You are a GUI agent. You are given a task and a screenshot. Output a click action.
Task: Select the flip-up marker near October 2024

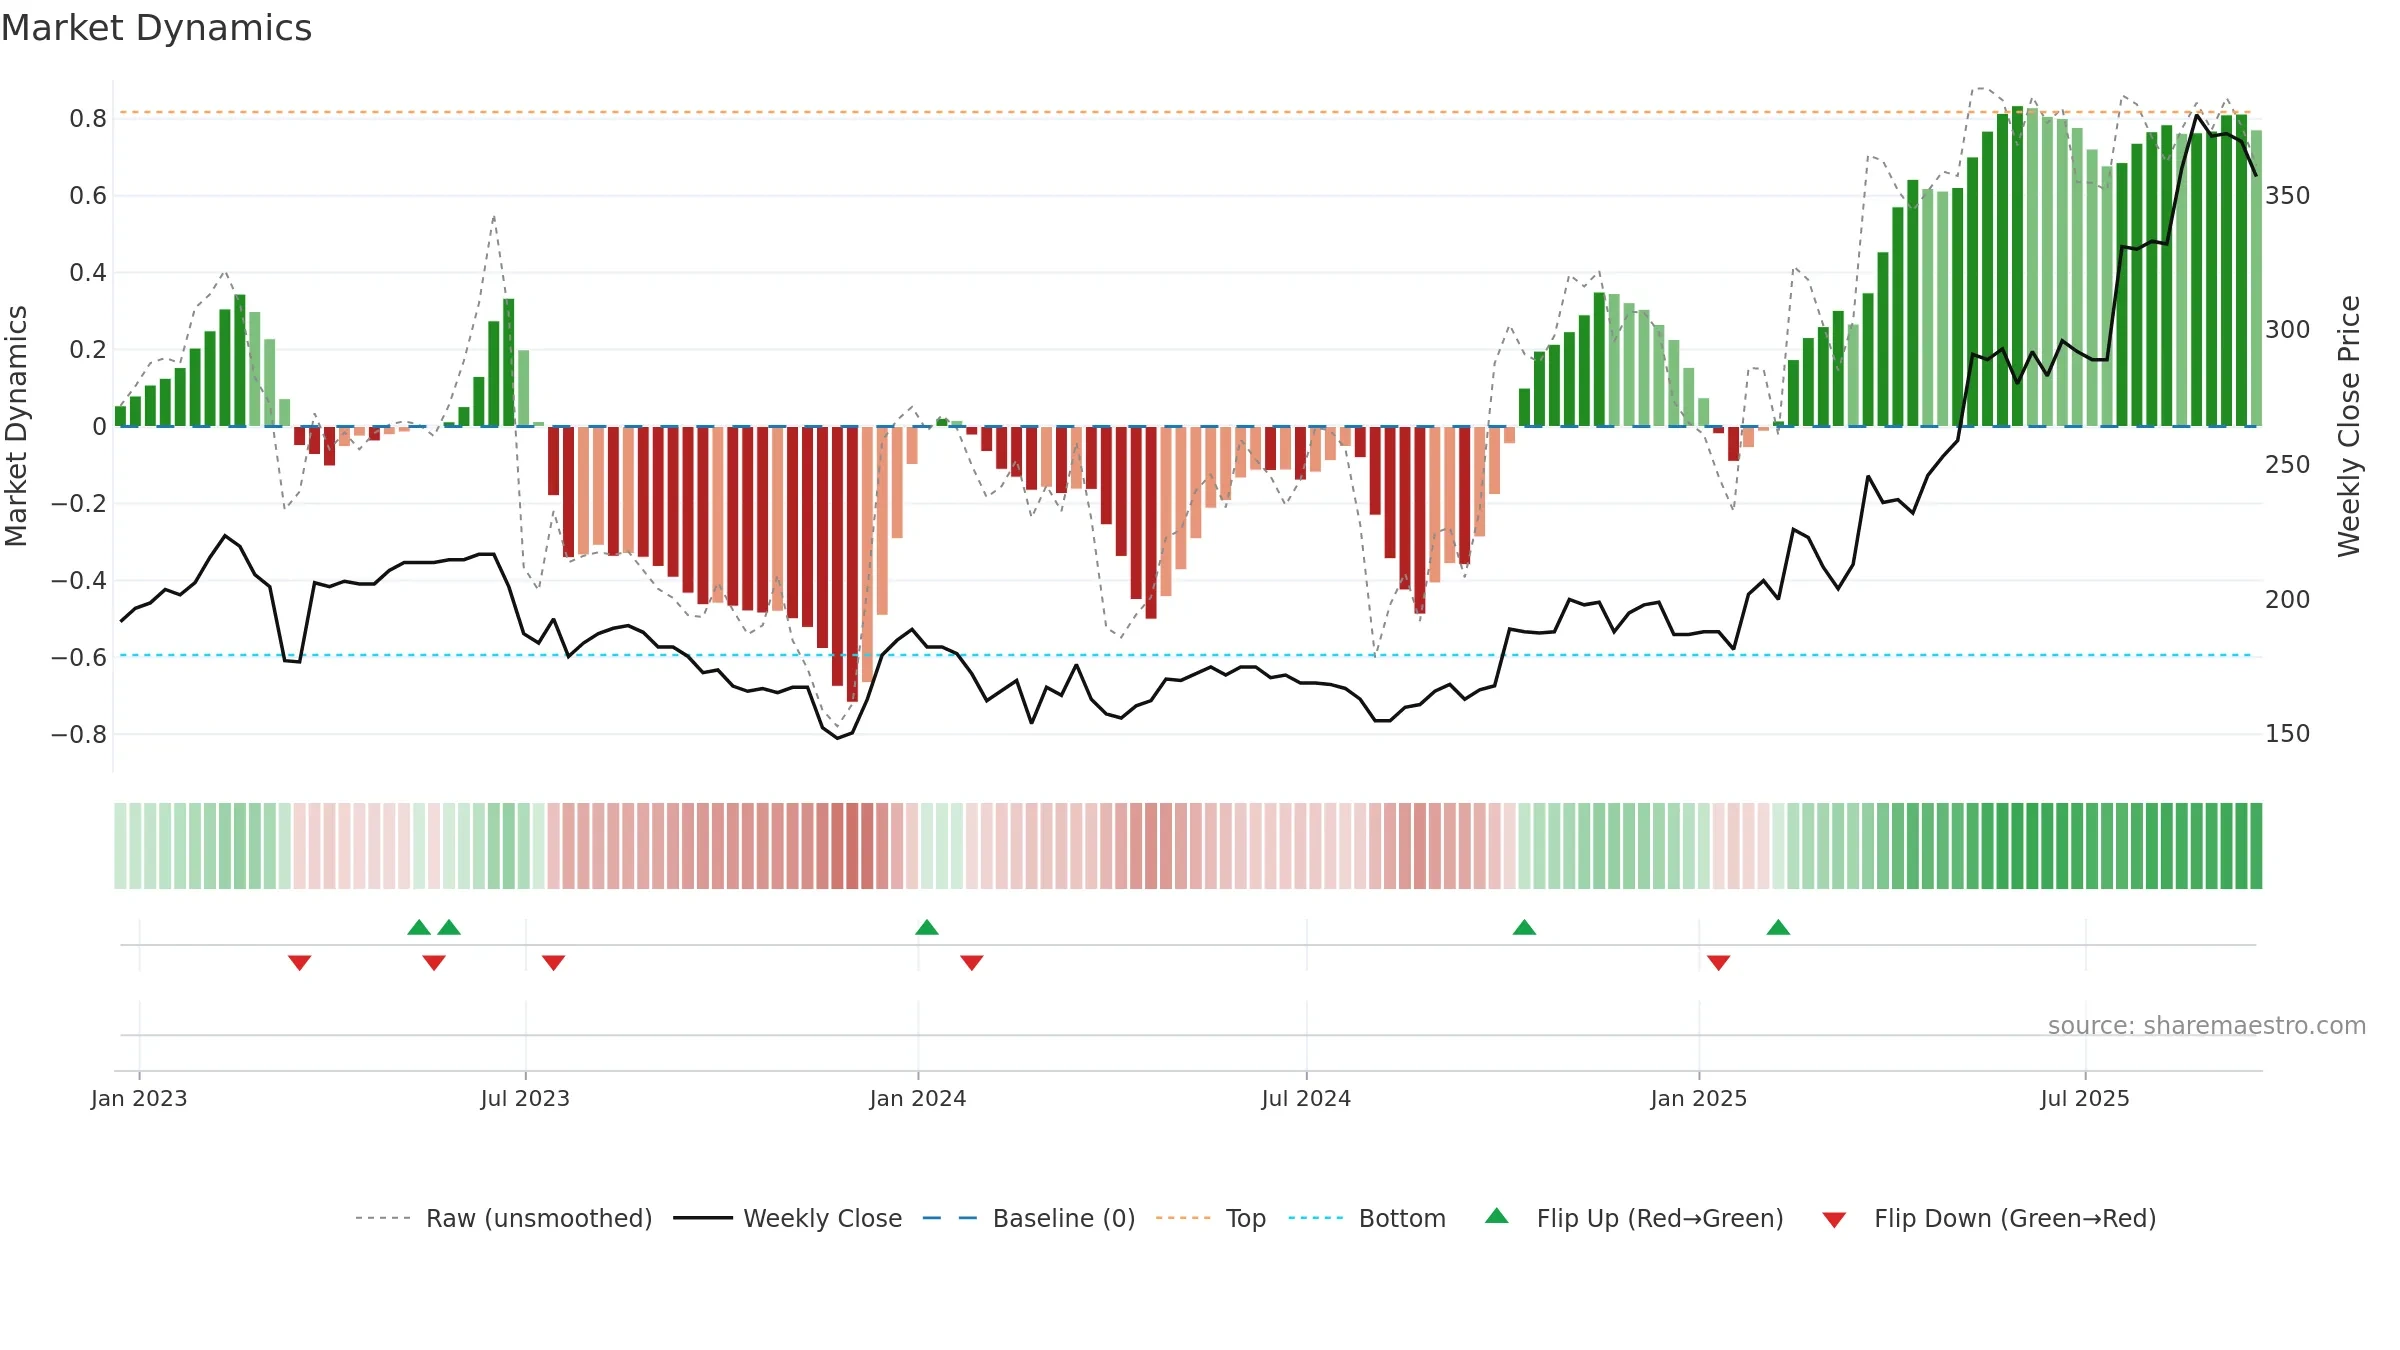click(1524, 927)
